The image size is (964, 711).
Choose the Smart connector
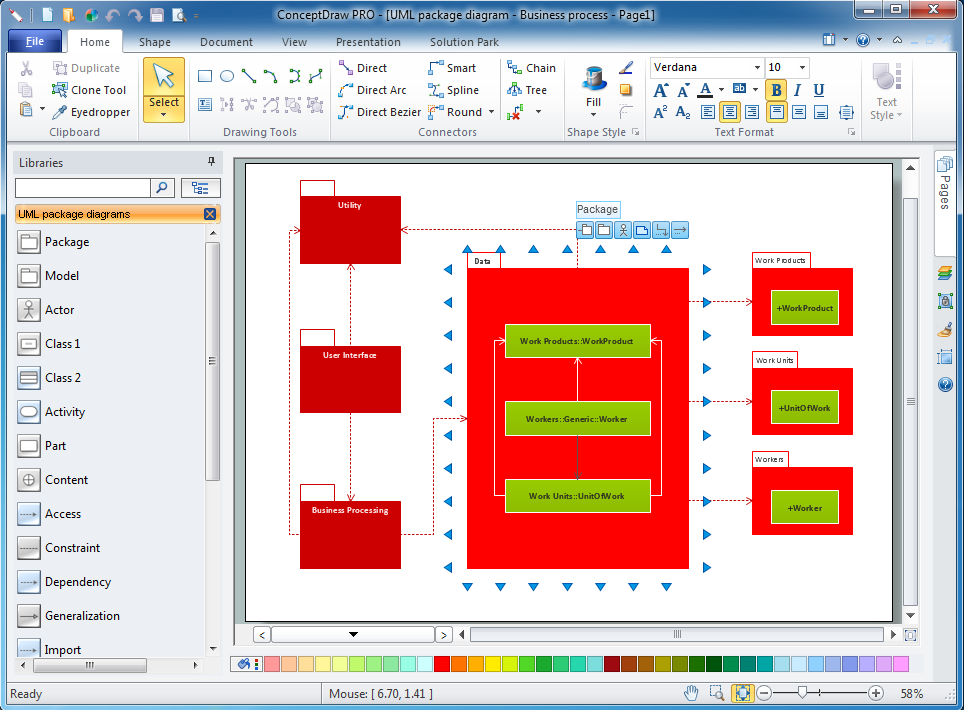click(x=452, y=68)
